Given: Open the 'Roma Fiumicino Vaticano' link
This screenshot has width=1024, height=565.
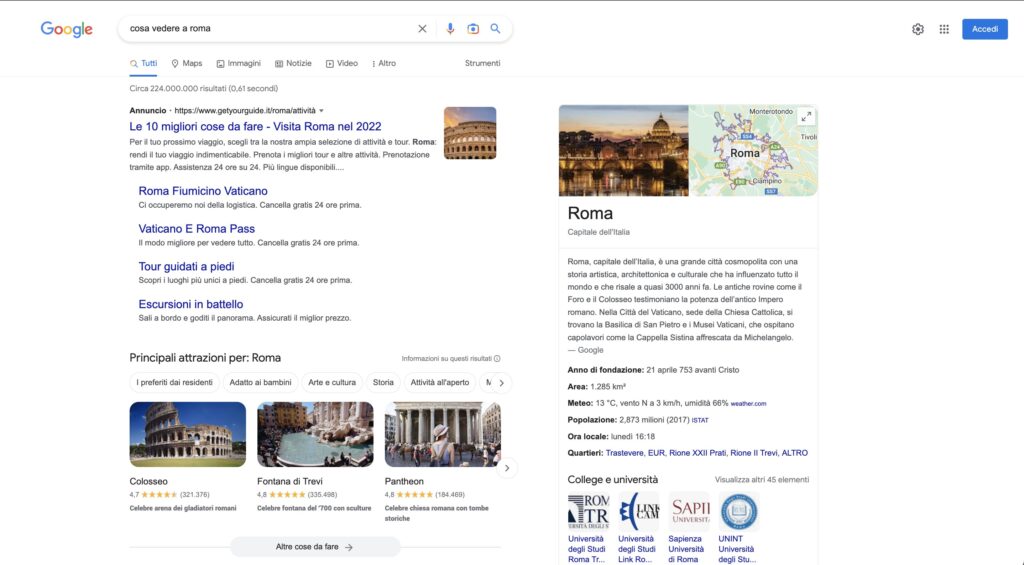Looking at the screenshot, I should (203, 191).
